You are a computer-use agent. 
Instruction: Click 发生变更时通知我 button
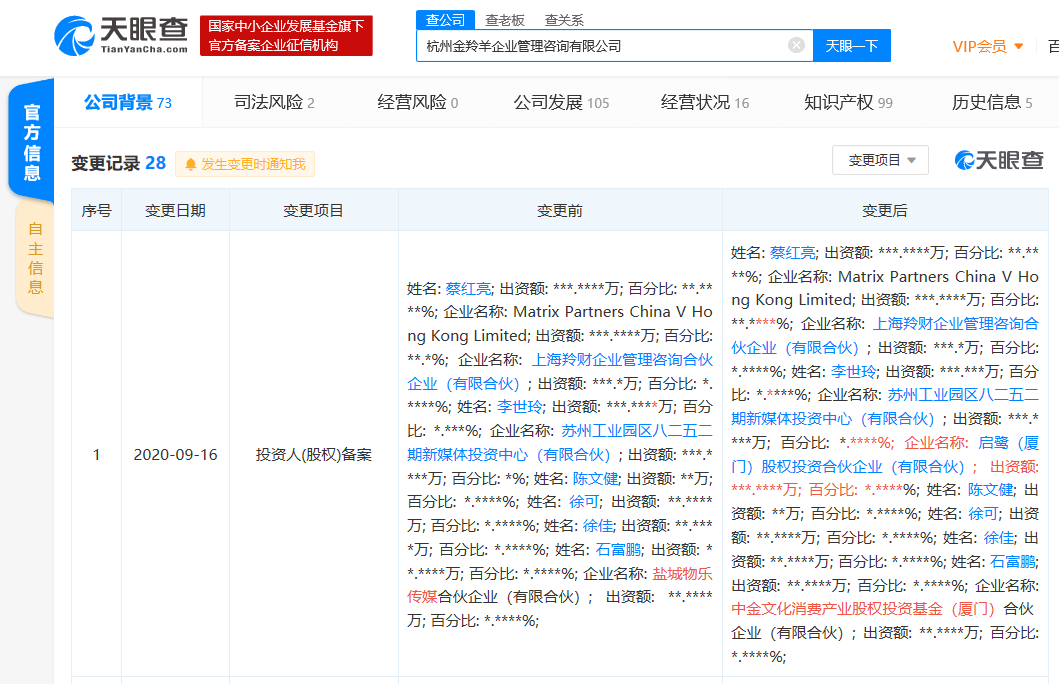244,164
